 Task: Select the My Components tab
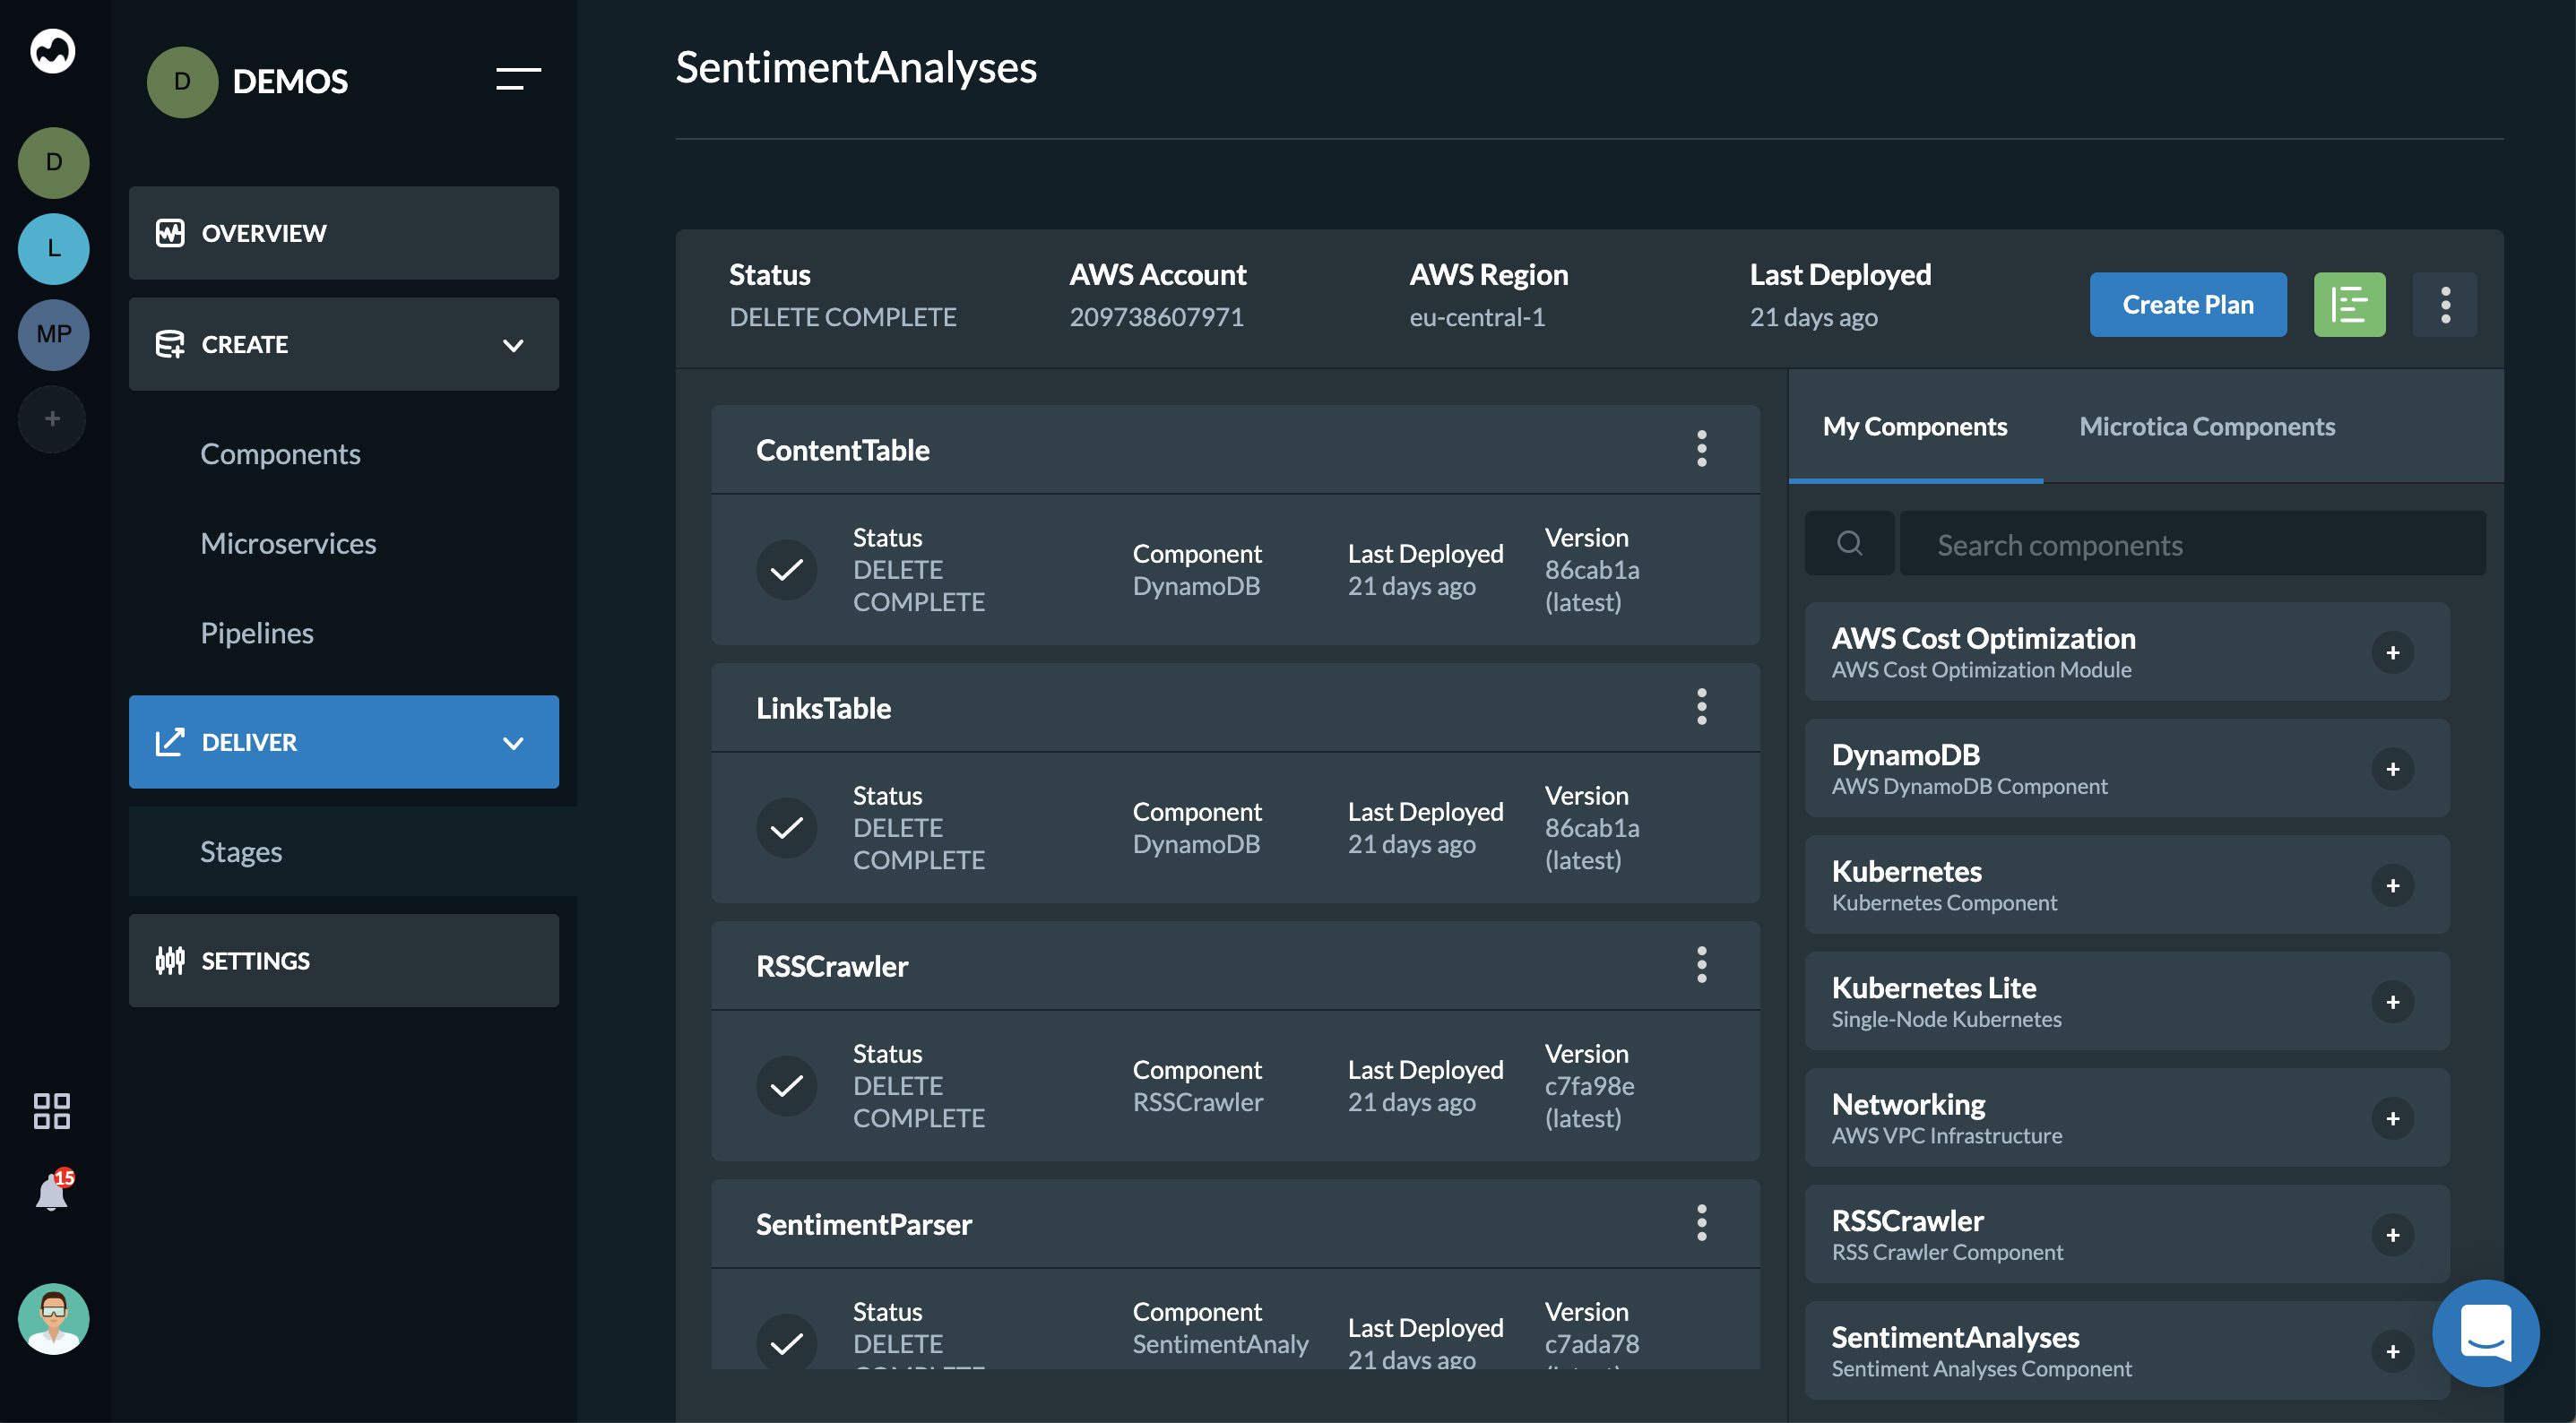click(1914, 427)
